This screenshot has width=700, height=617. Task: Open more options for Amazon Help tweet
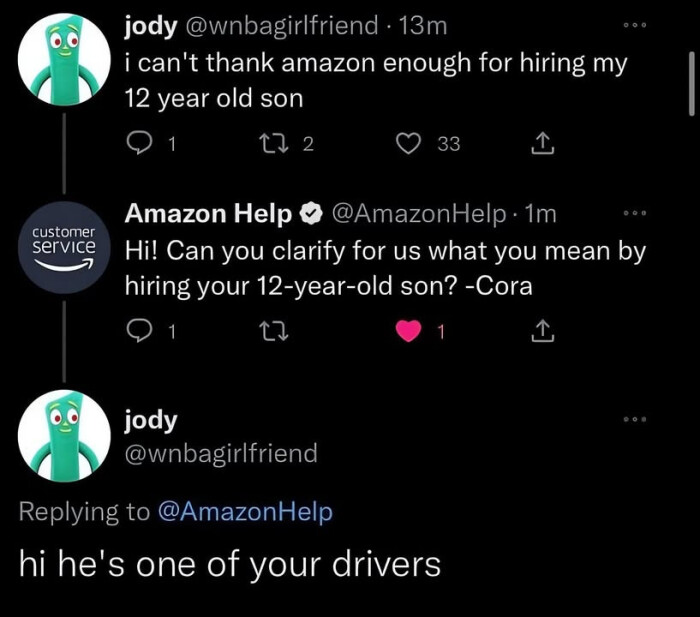click(635, 213)
